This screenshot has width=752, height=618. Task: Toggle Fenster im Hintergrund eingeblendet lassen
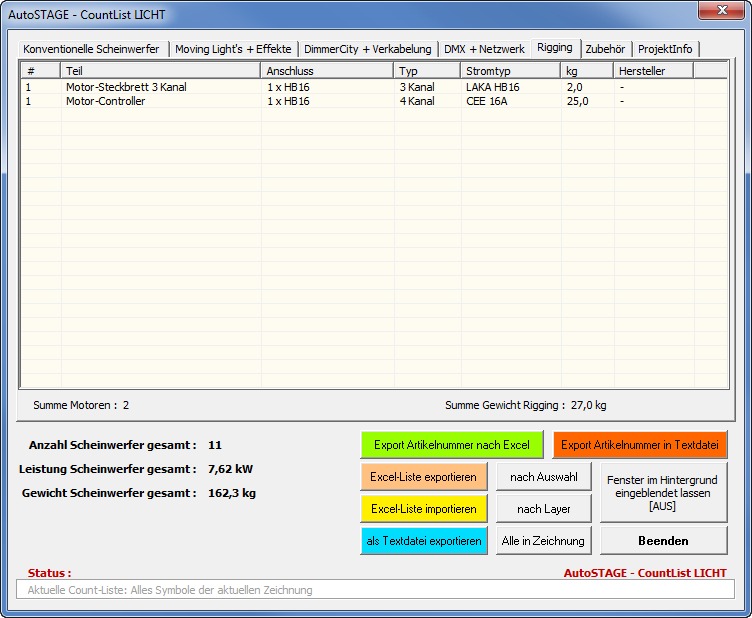[x=662, y=493]
